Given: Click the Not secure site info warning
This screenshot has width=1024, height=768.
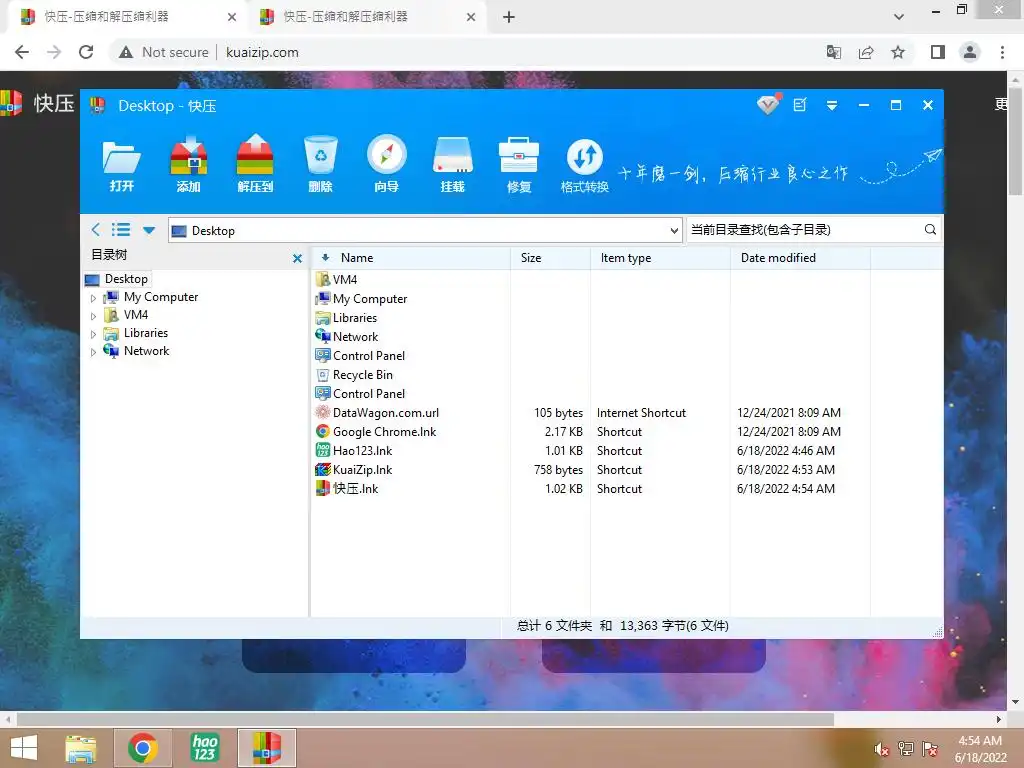Looking at the screenshot, I should [x=163, y=52].
